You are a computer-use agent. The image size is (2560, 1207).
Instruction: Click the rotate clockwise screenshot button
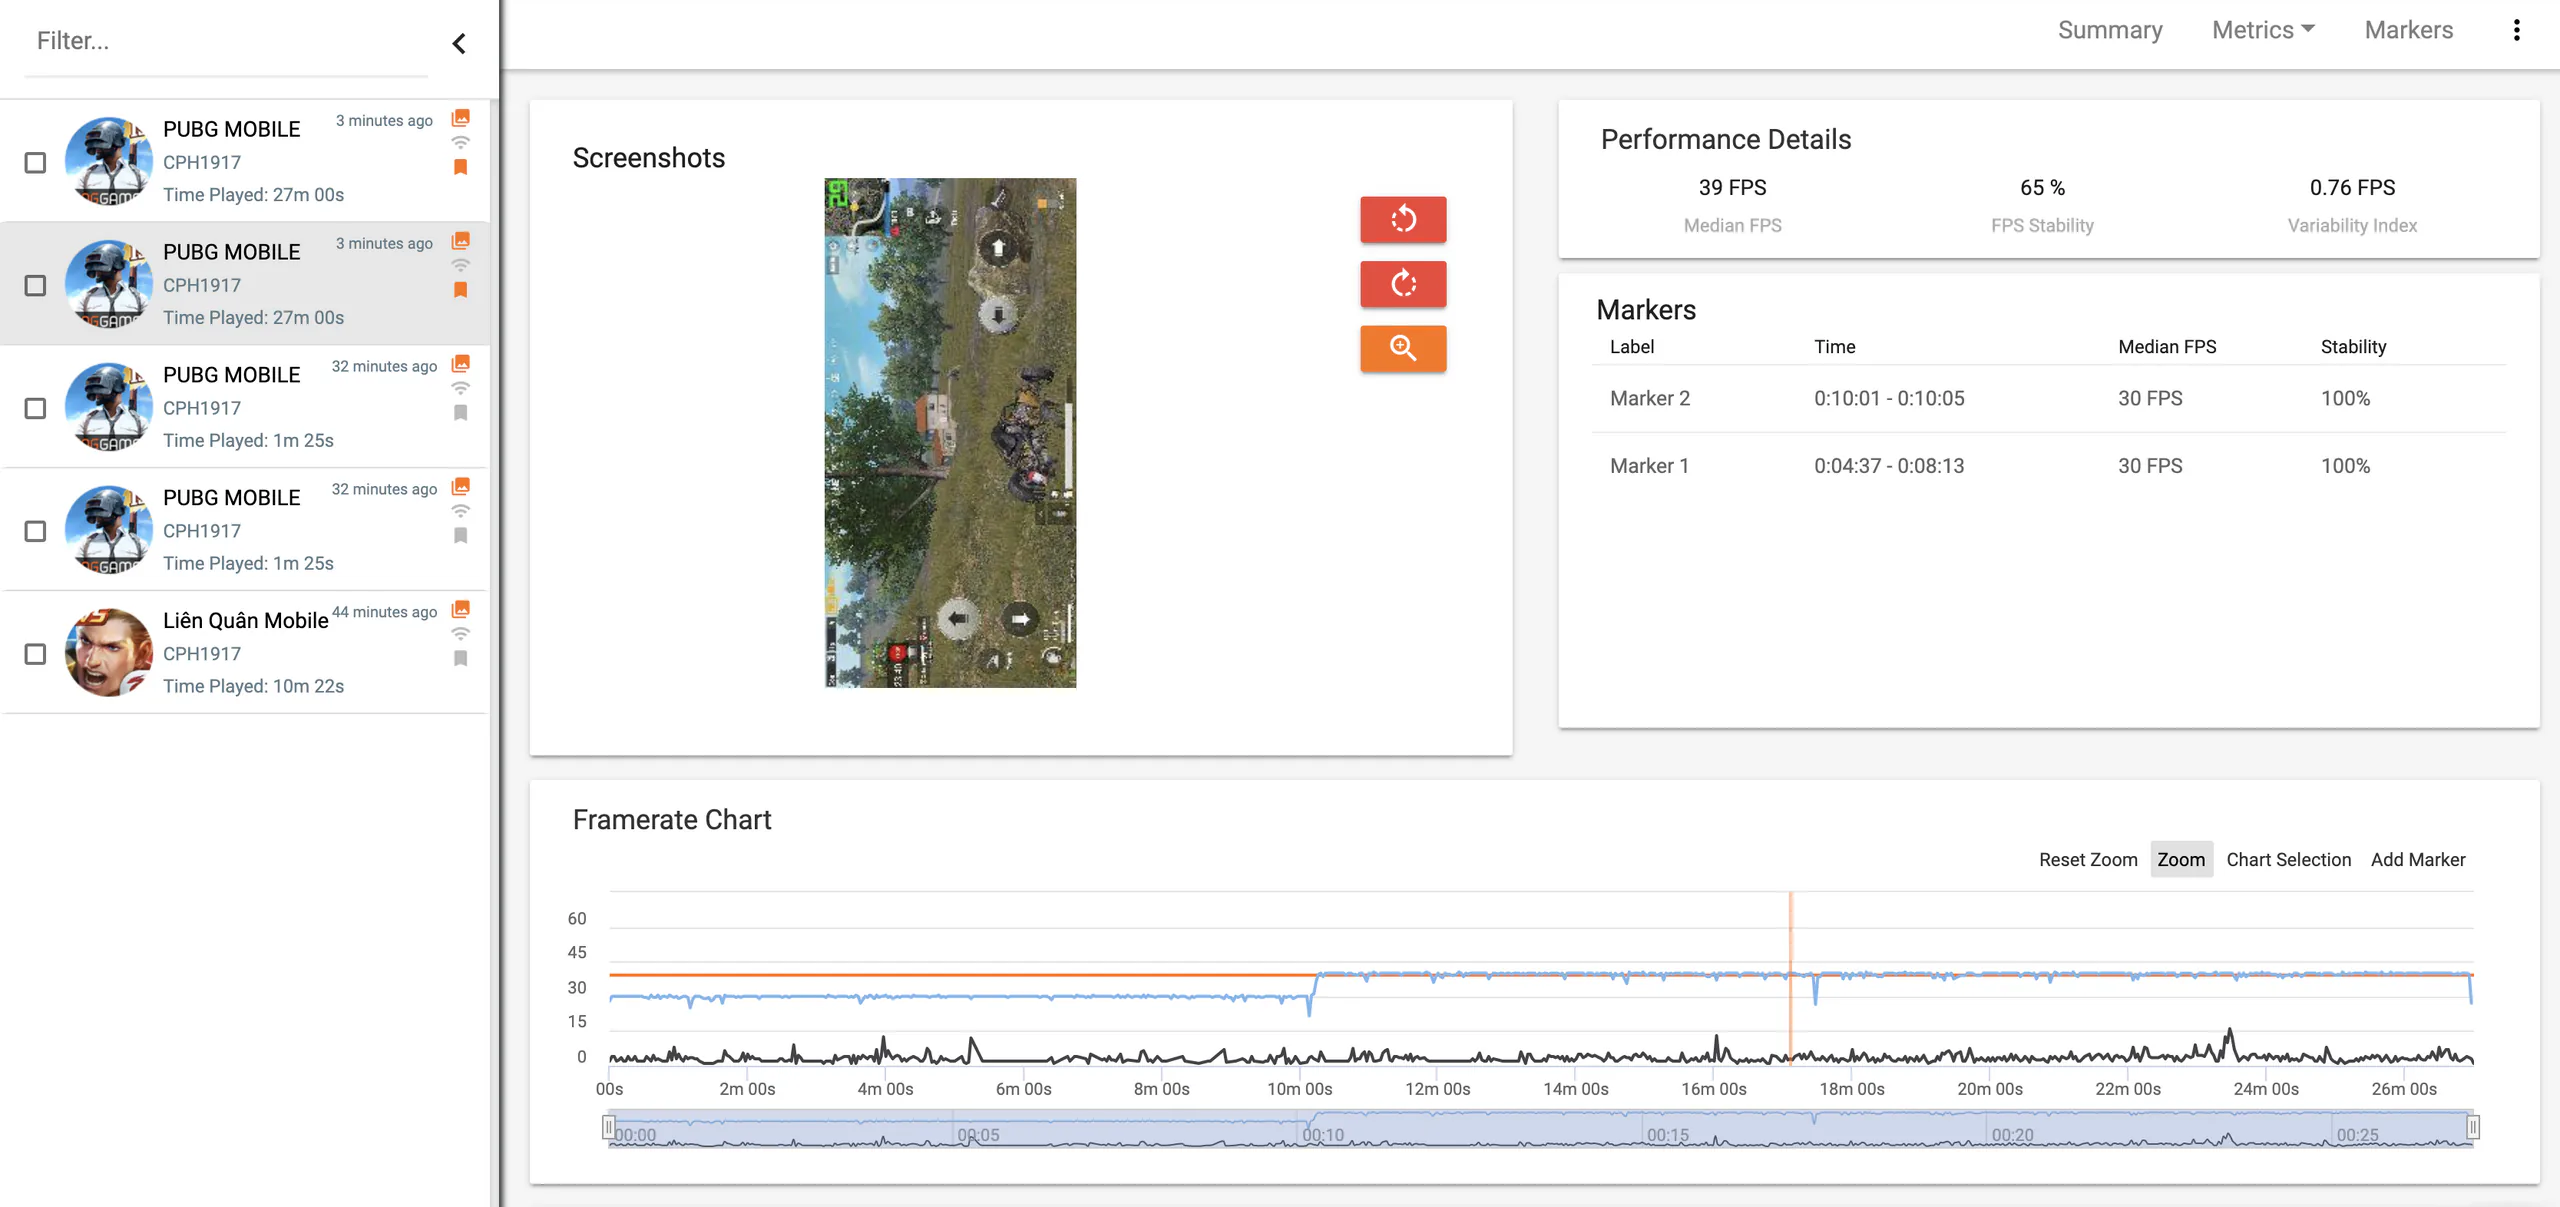coord(1403,284)
